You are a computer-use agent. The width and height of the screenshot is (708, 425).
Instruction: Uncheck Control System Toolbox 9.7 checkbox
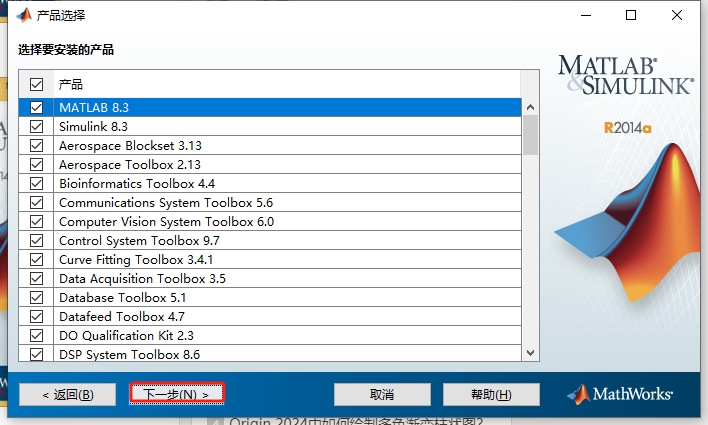pos(37,240)
